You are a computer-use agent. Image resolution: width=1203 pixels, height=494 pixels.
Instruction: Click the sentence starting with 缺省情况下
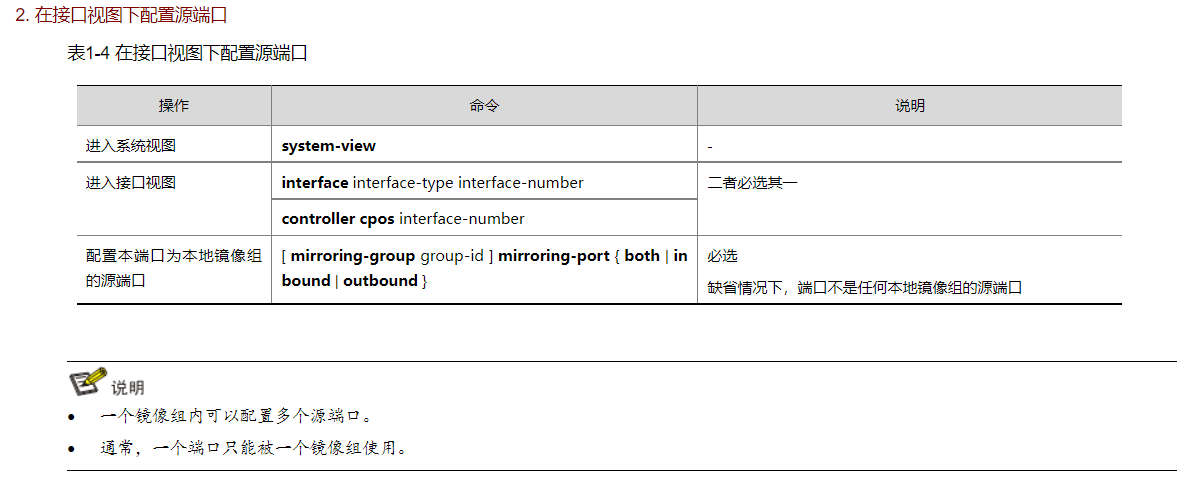[x=864, y=287]
